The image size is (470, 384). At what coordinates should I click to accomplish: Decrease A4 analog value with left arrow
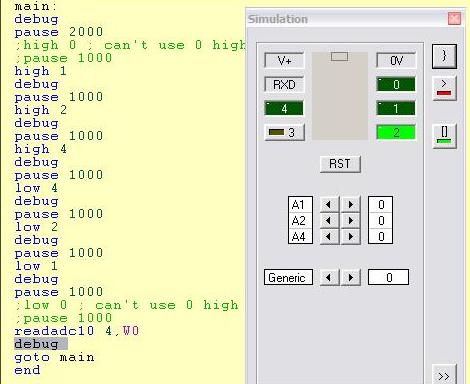click(x=329, y=236)
